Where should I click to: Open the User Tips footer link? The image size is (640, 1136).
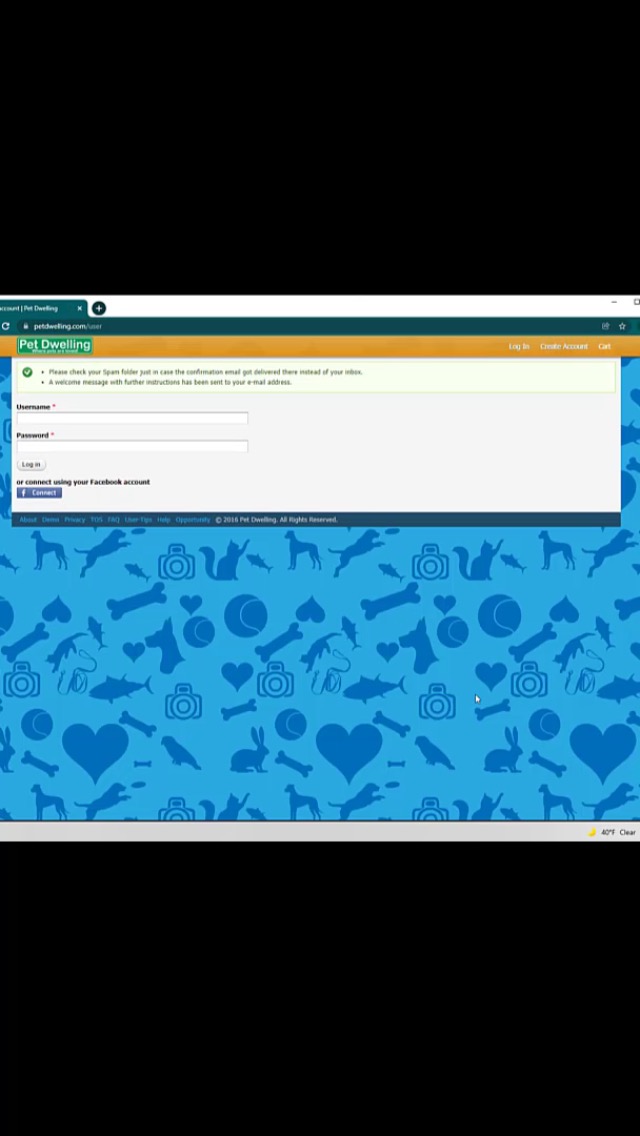tap(138, 519)
